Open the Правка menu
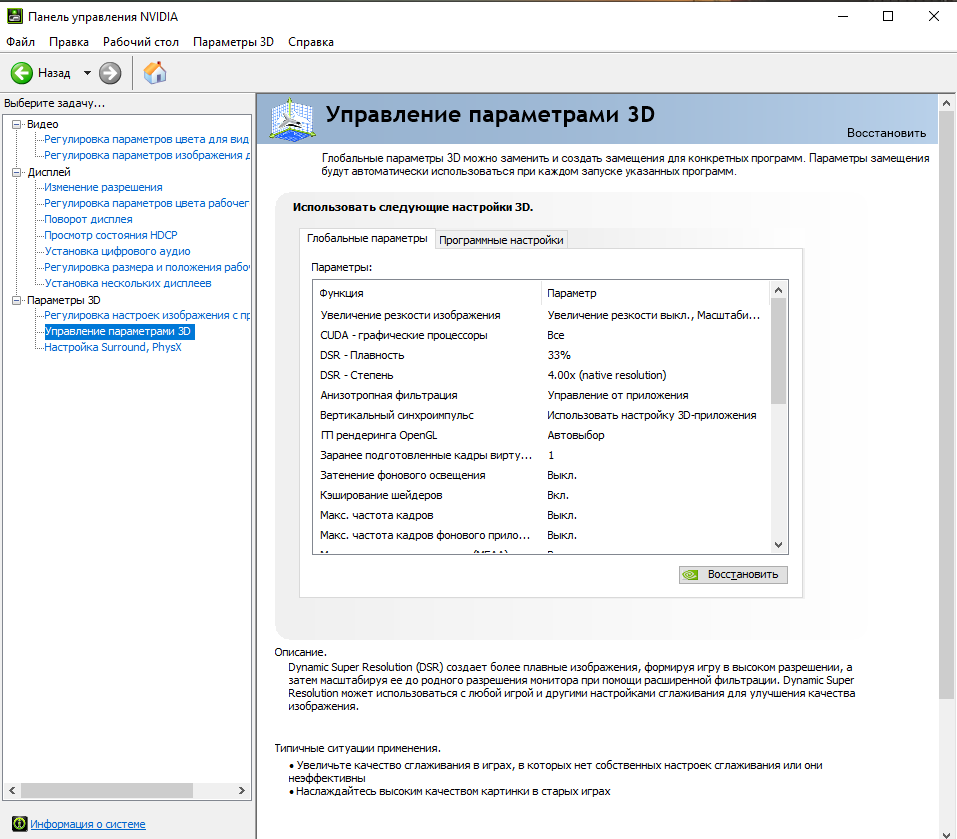Screen dimensions: 957x839 pos(69,42)
